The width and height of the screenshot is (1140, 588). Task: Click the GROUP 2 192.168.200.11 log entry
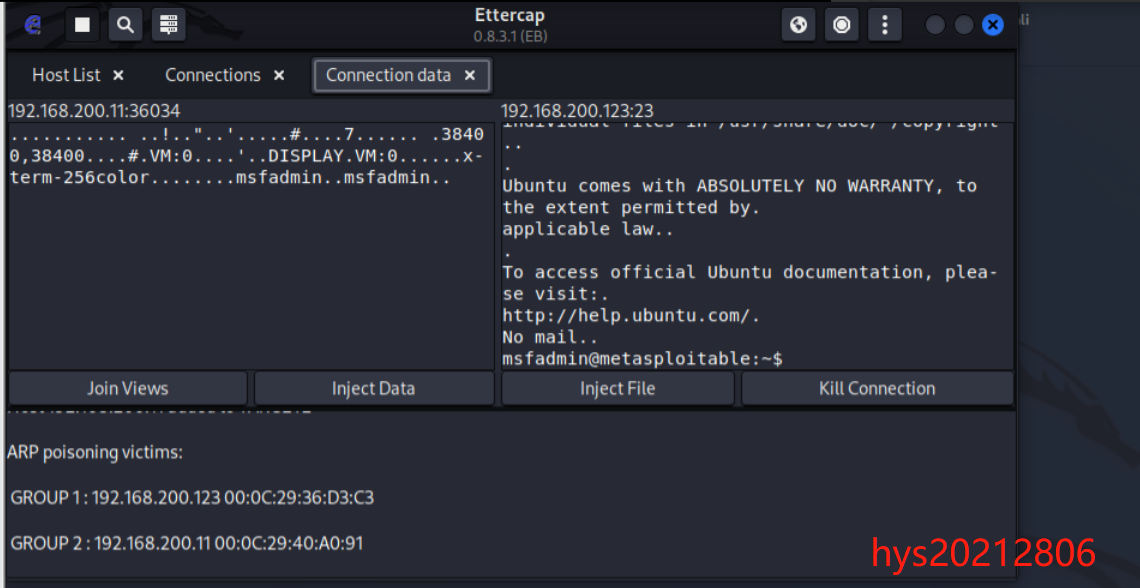187,543
